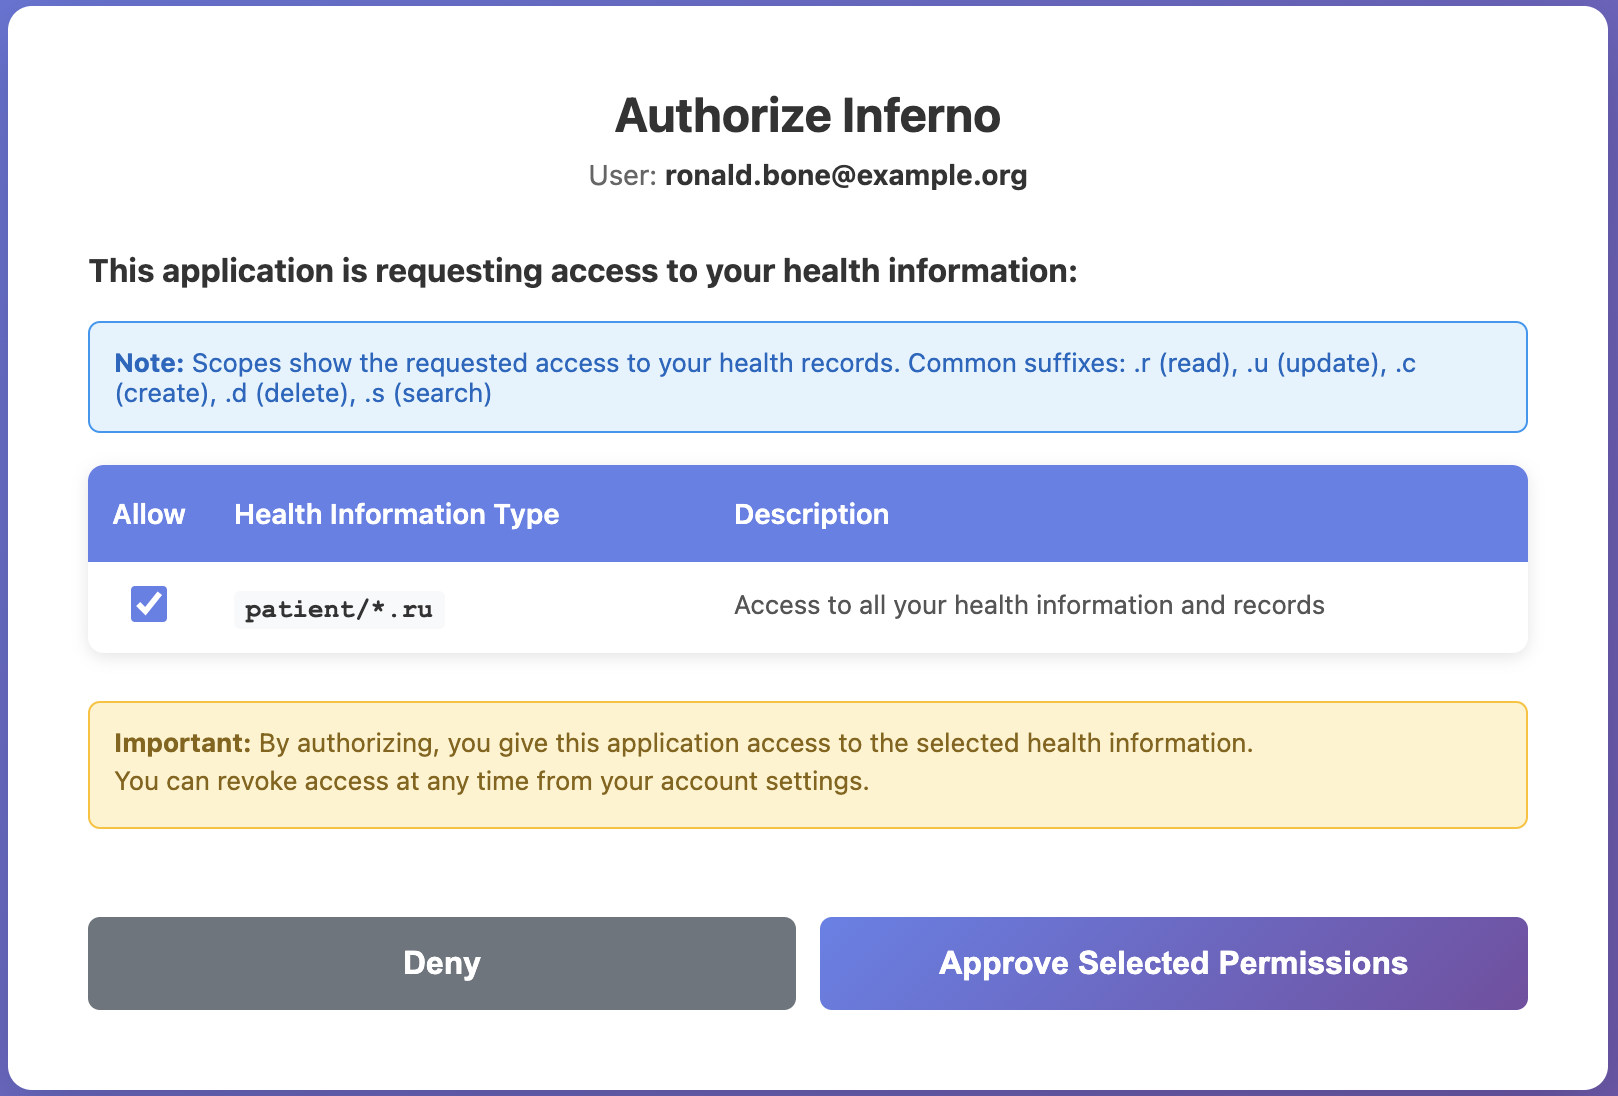Click the 'Access to all your health information' description
Image resolution: width=1618 pixels, height=1096 pixels.
[x=1028, y=605]
